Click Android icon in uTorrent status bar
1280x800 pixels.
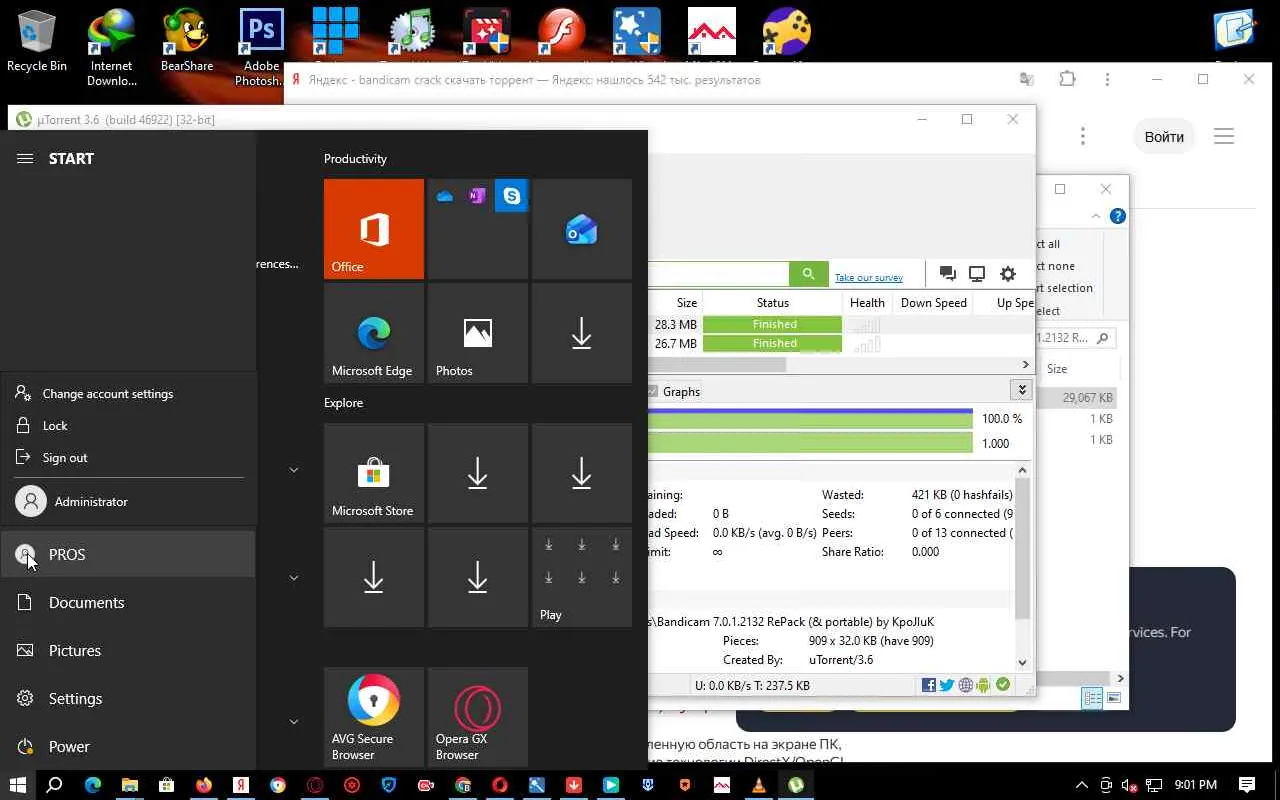pyautogui.click(x=984, y=685)
